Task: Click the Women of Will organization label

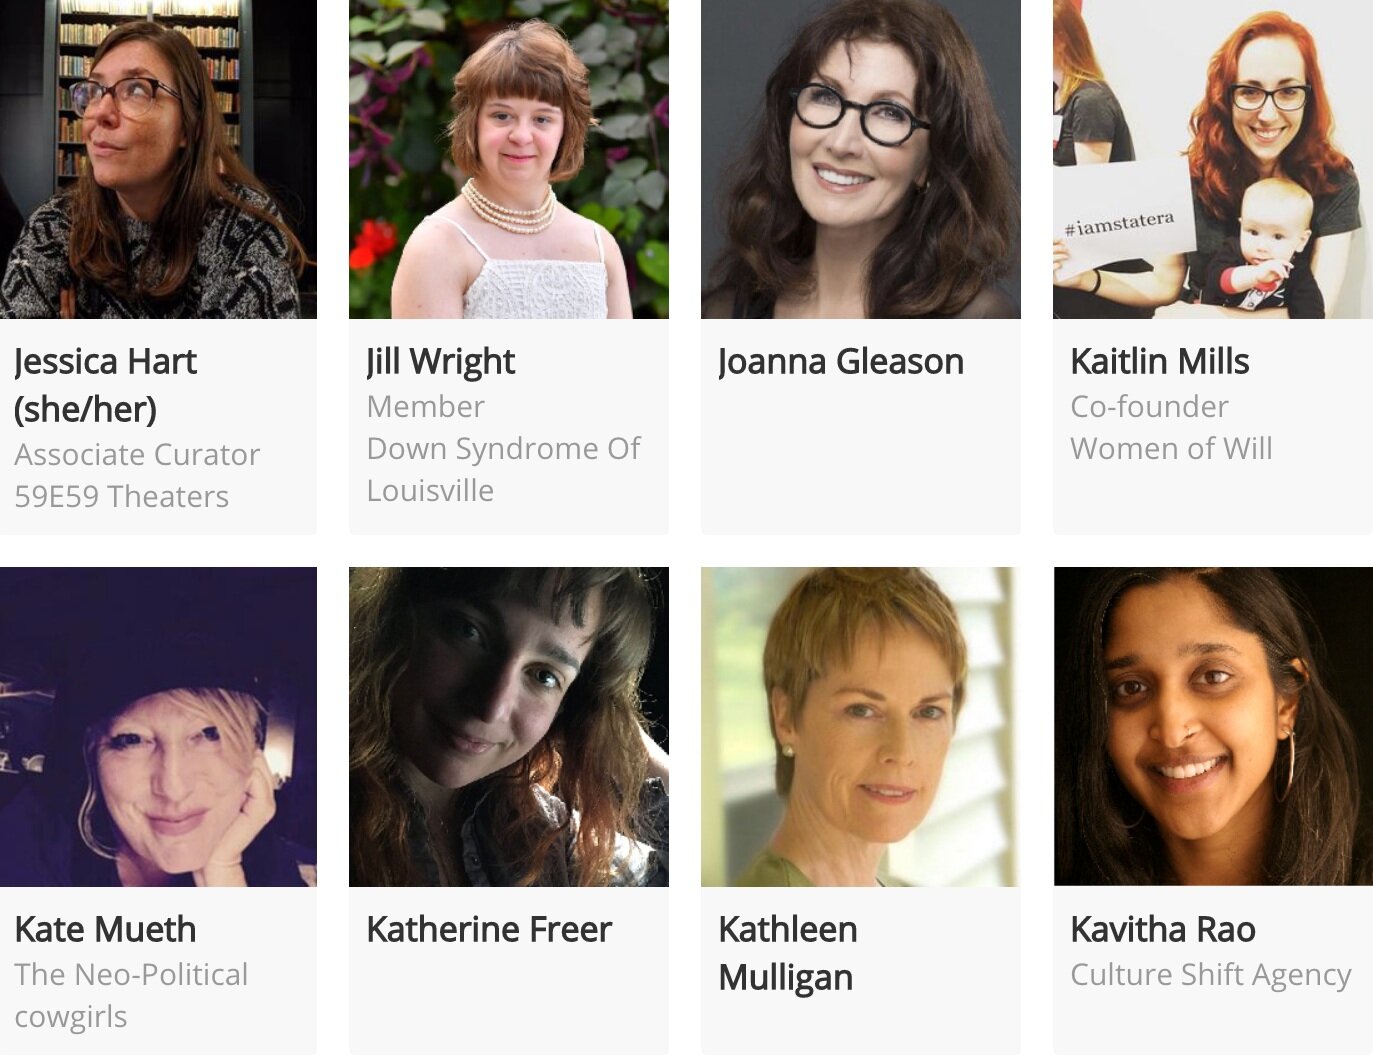Action: point(1171,448)
